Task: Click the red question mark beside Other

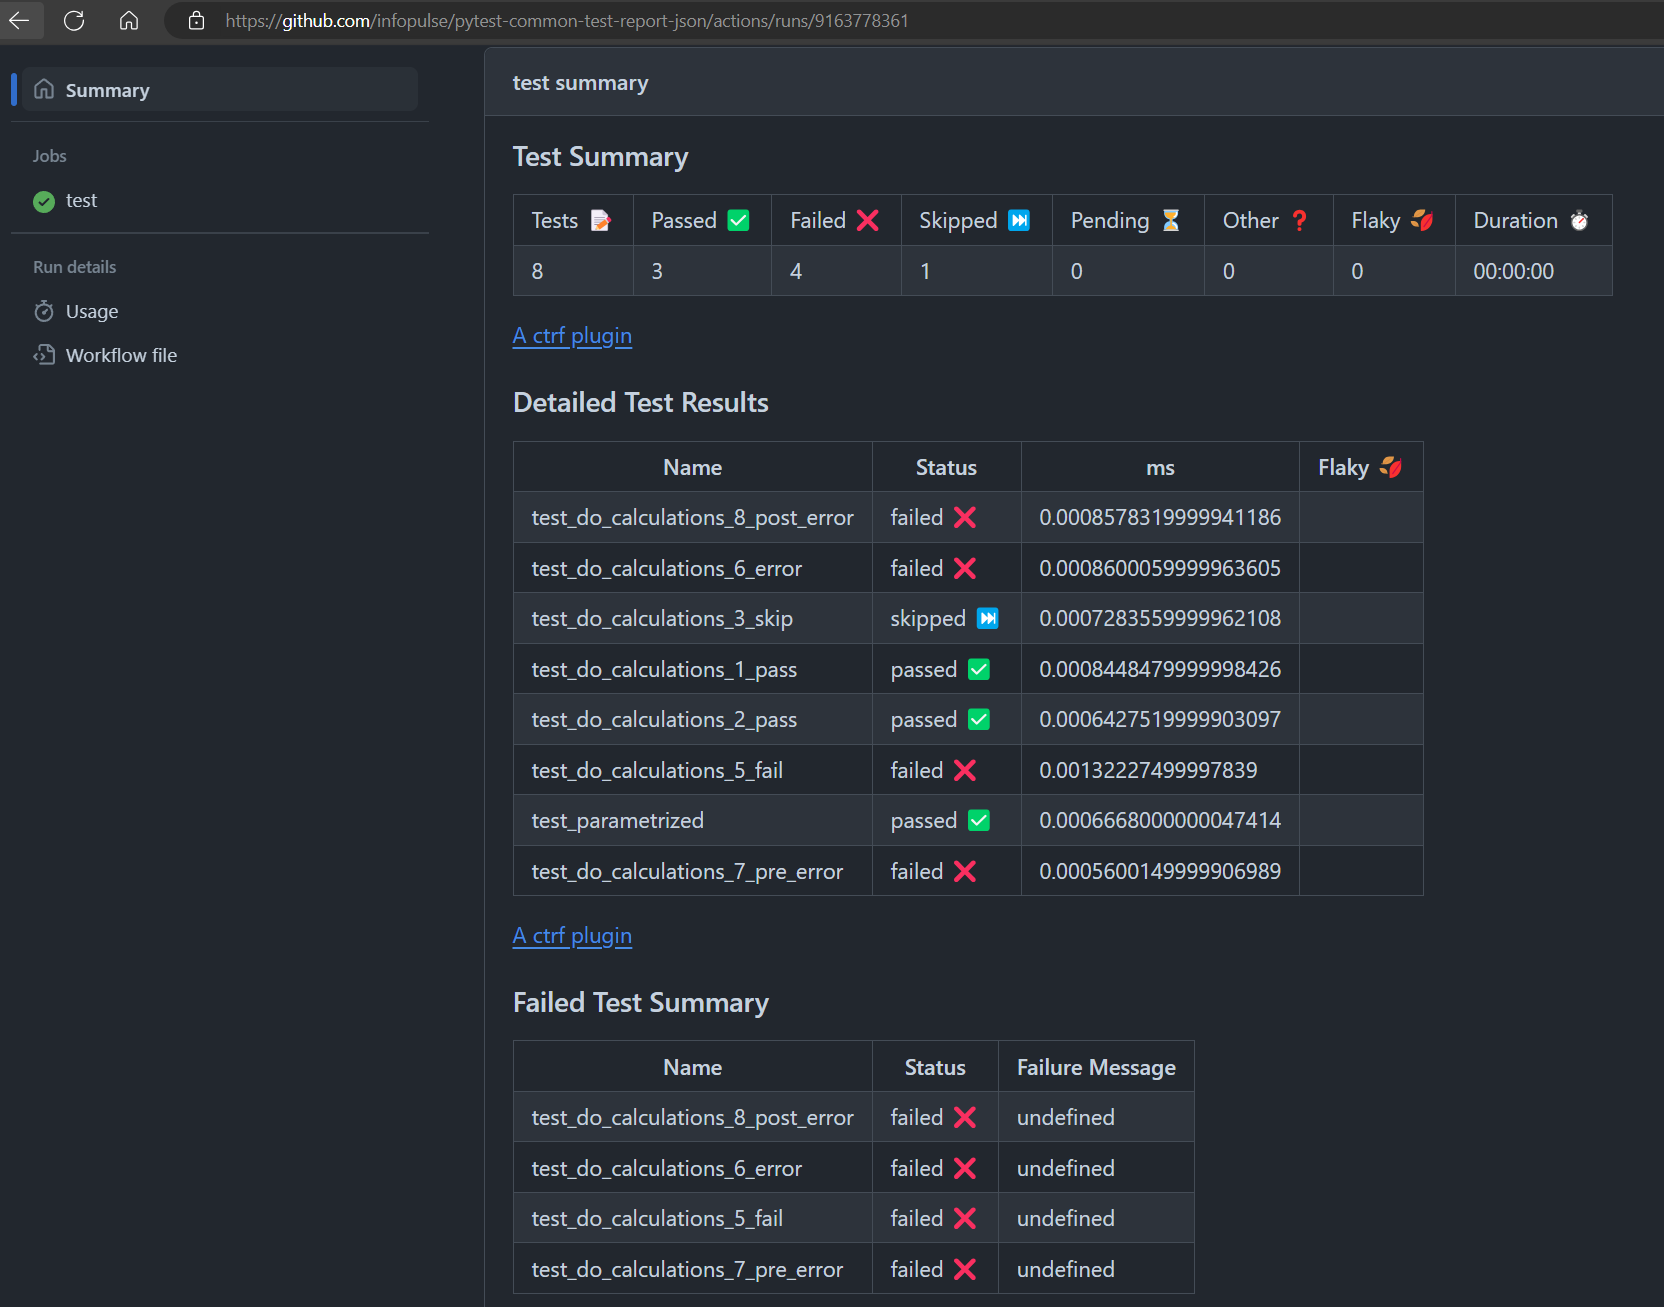Action: 1299,220
